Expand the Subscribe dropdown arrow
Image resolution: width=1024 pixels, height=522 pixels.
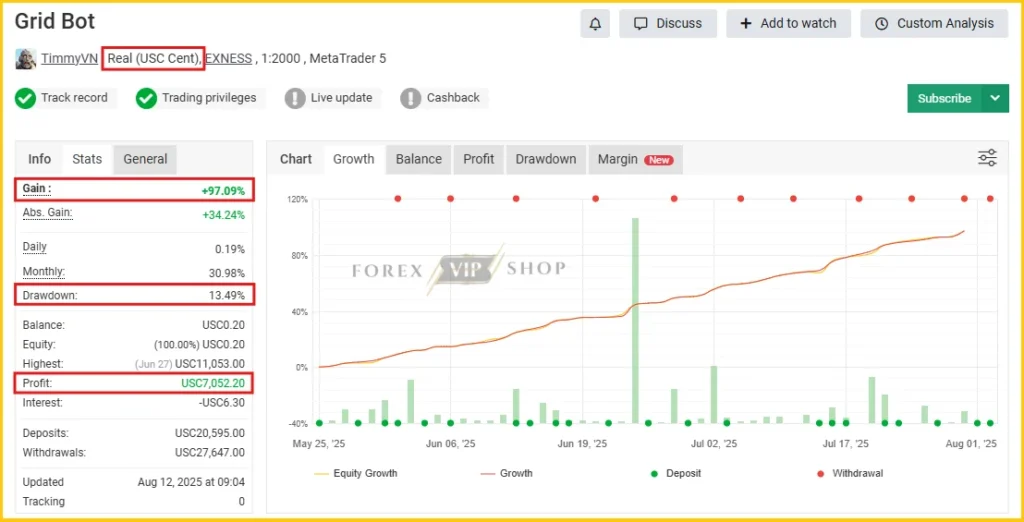pyautogui.click(x=995, y=98)
